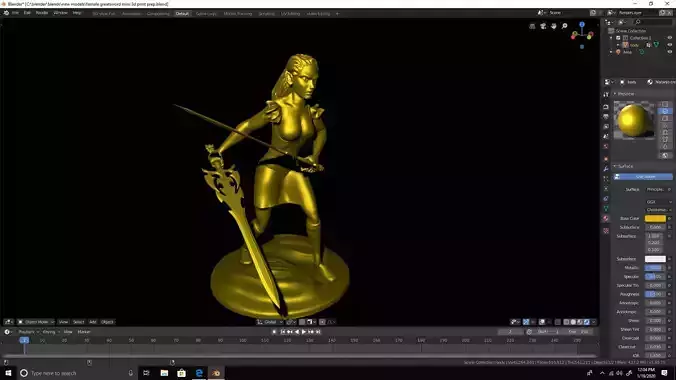Click the Metallic slider
Viewport: 676px width, 380px height.
pos(655,268)
